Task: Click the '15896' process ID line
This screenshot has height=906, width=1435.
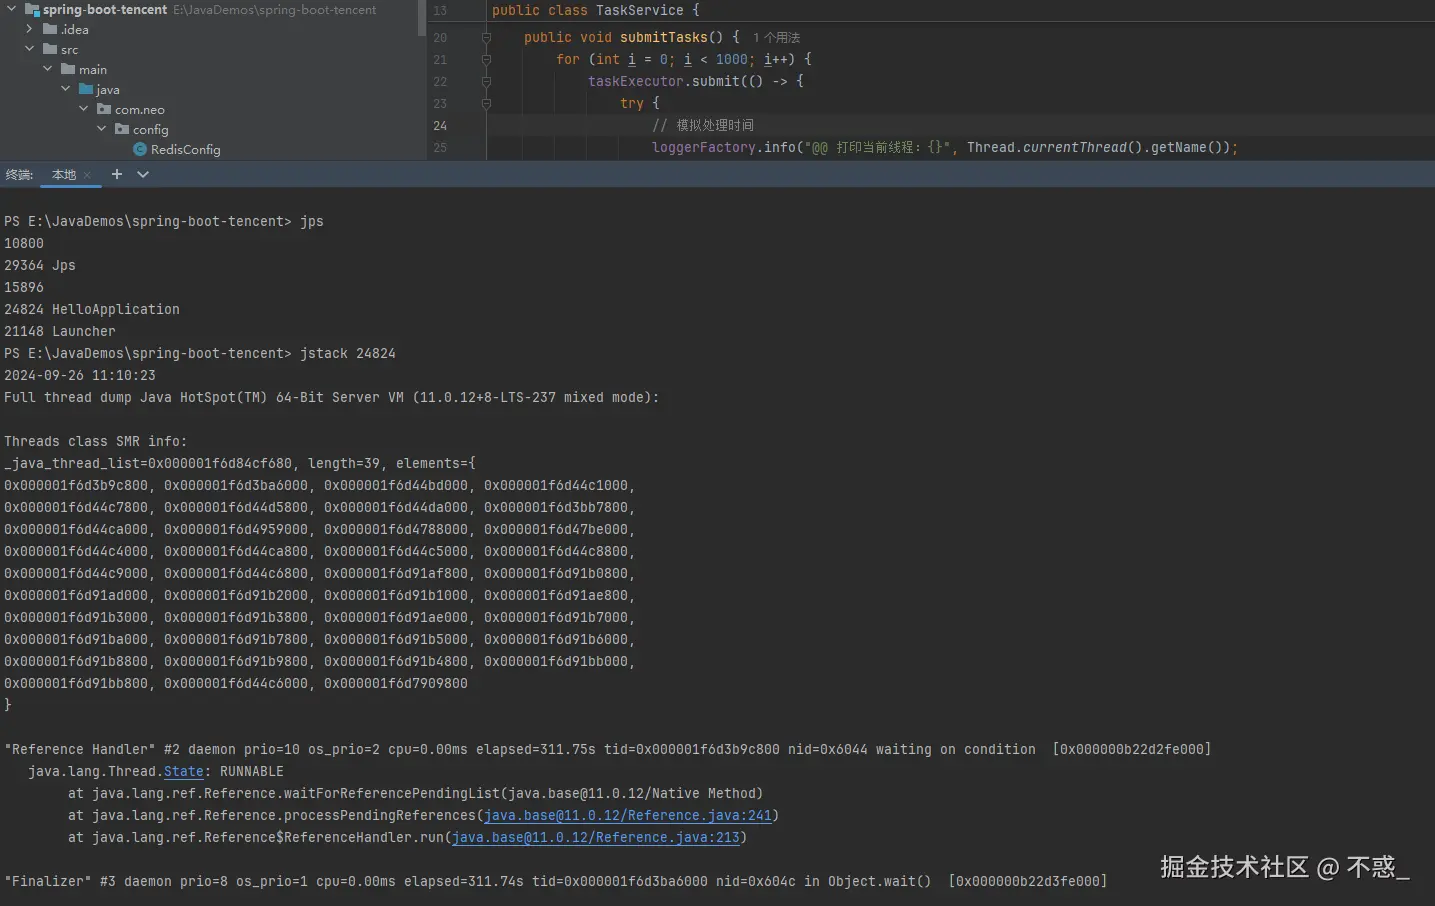Action: pos(24,287)
